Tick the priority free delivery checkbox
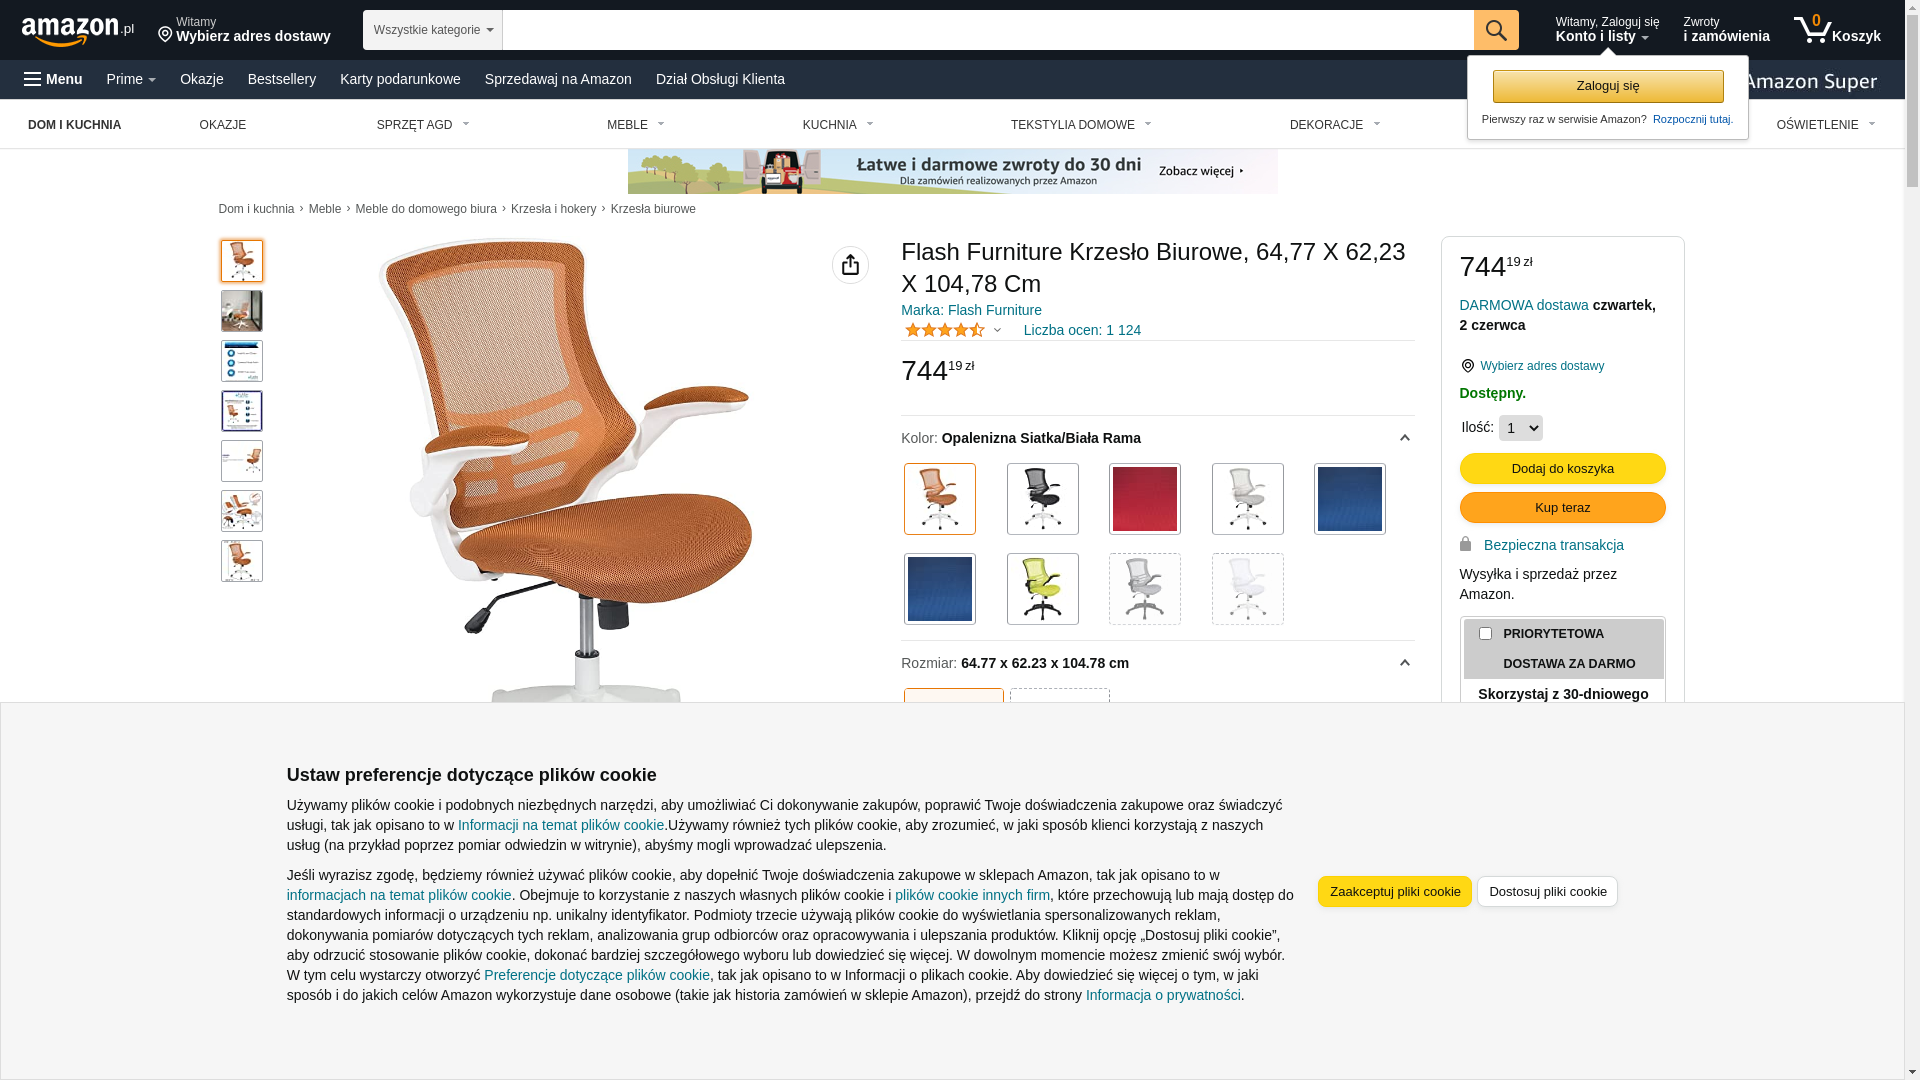The width and height of the screenshot is (1920, 1080). 1485,634
